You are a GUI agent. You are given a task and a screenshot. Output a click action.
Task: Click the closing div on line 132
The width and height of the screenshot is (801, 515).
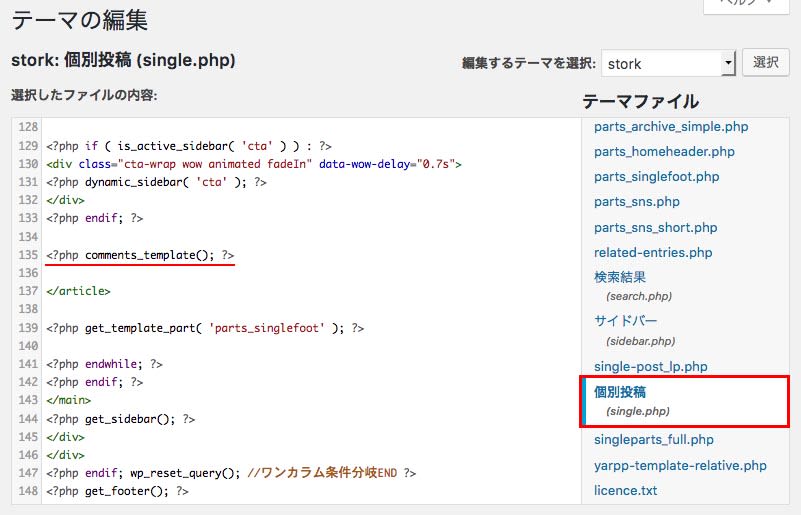[x=65, y=200]
